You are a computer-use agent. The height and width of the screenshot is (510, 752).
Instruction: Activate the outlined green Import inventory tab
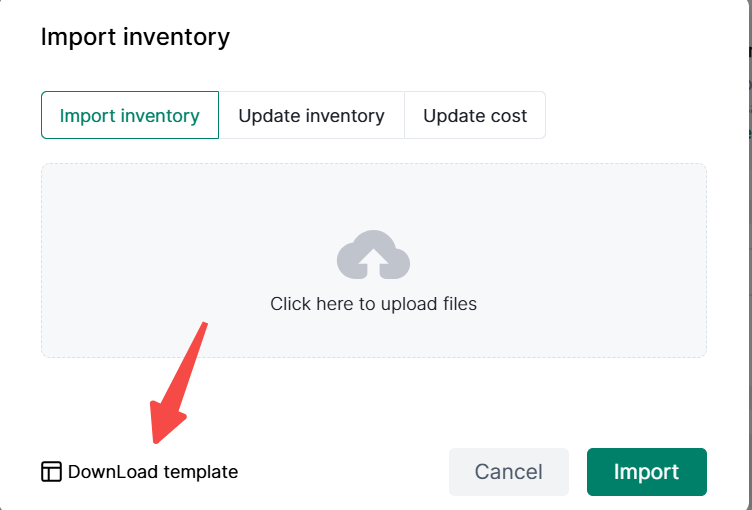coord(130,116)
